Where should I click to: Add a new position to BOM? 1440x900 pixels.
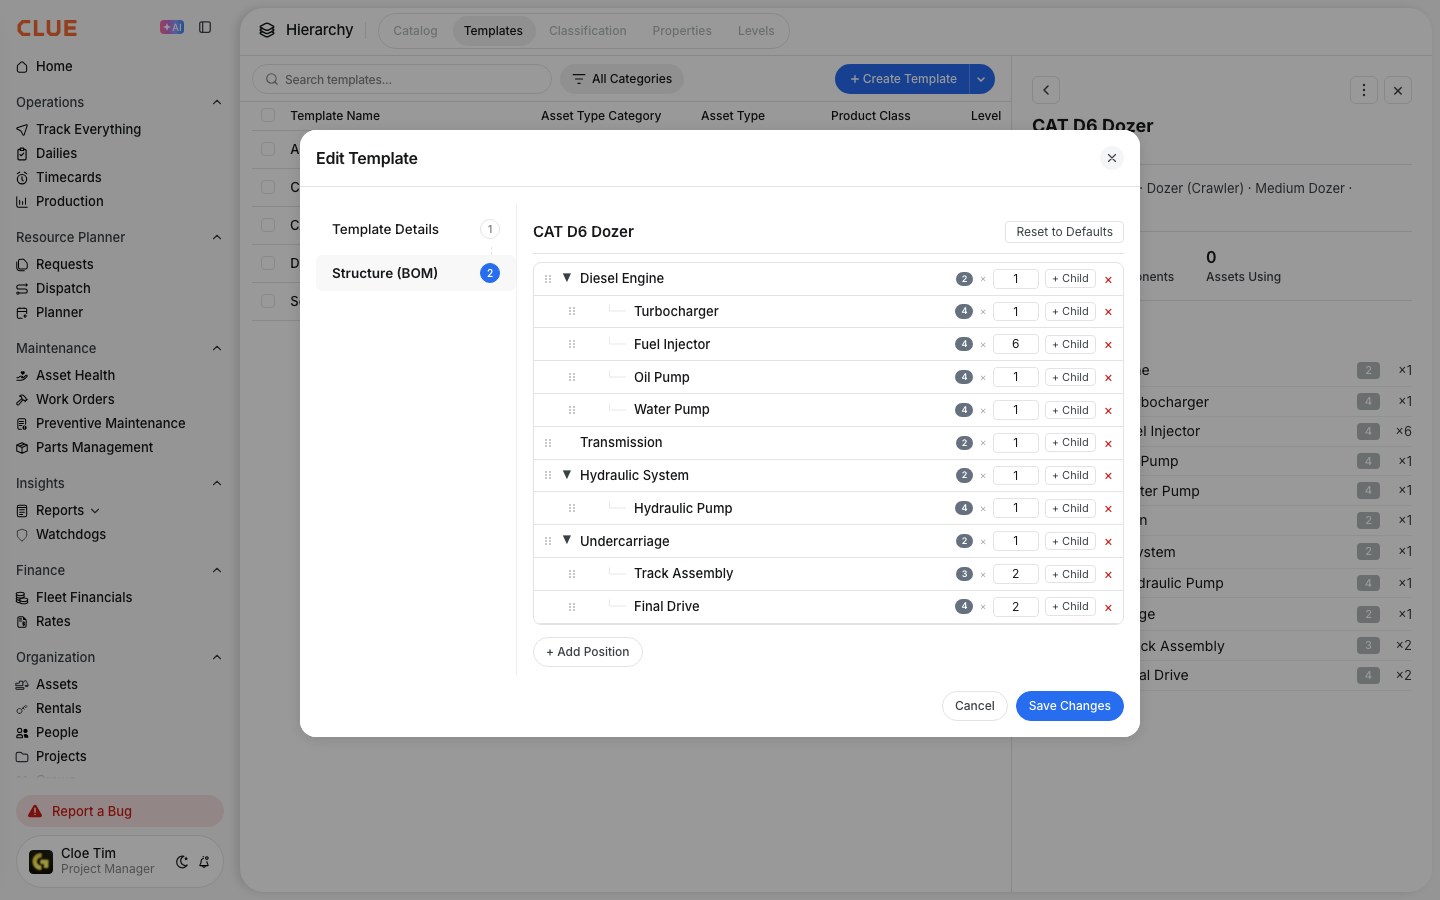pyautogui.click(x=588, y=652)
